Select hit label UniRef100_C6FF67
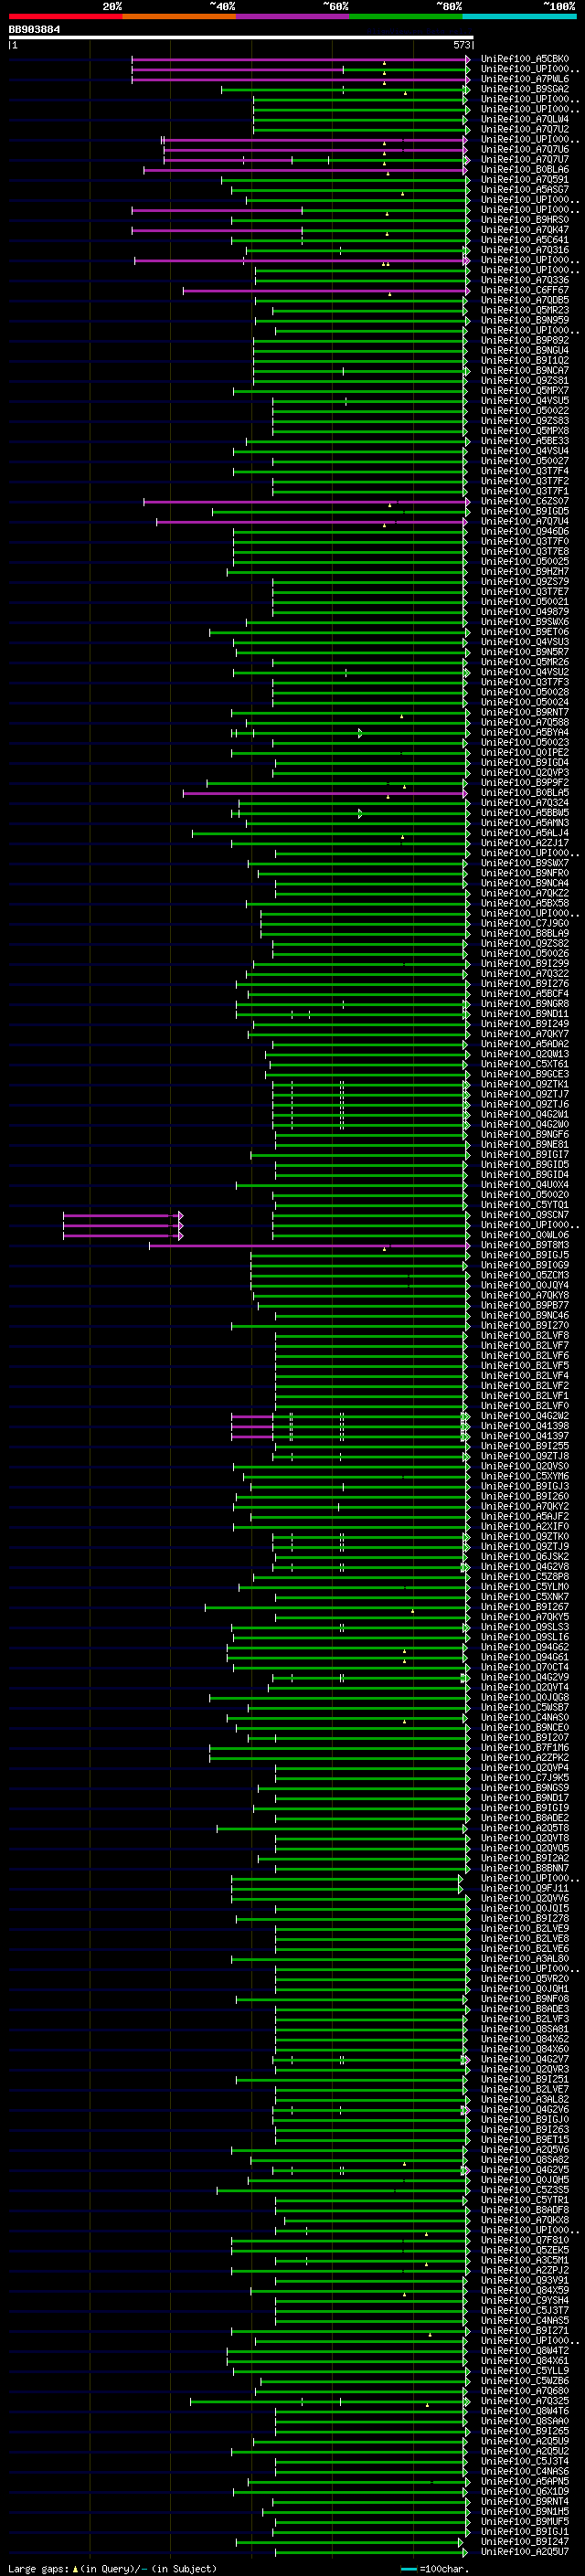 point(524,290)
